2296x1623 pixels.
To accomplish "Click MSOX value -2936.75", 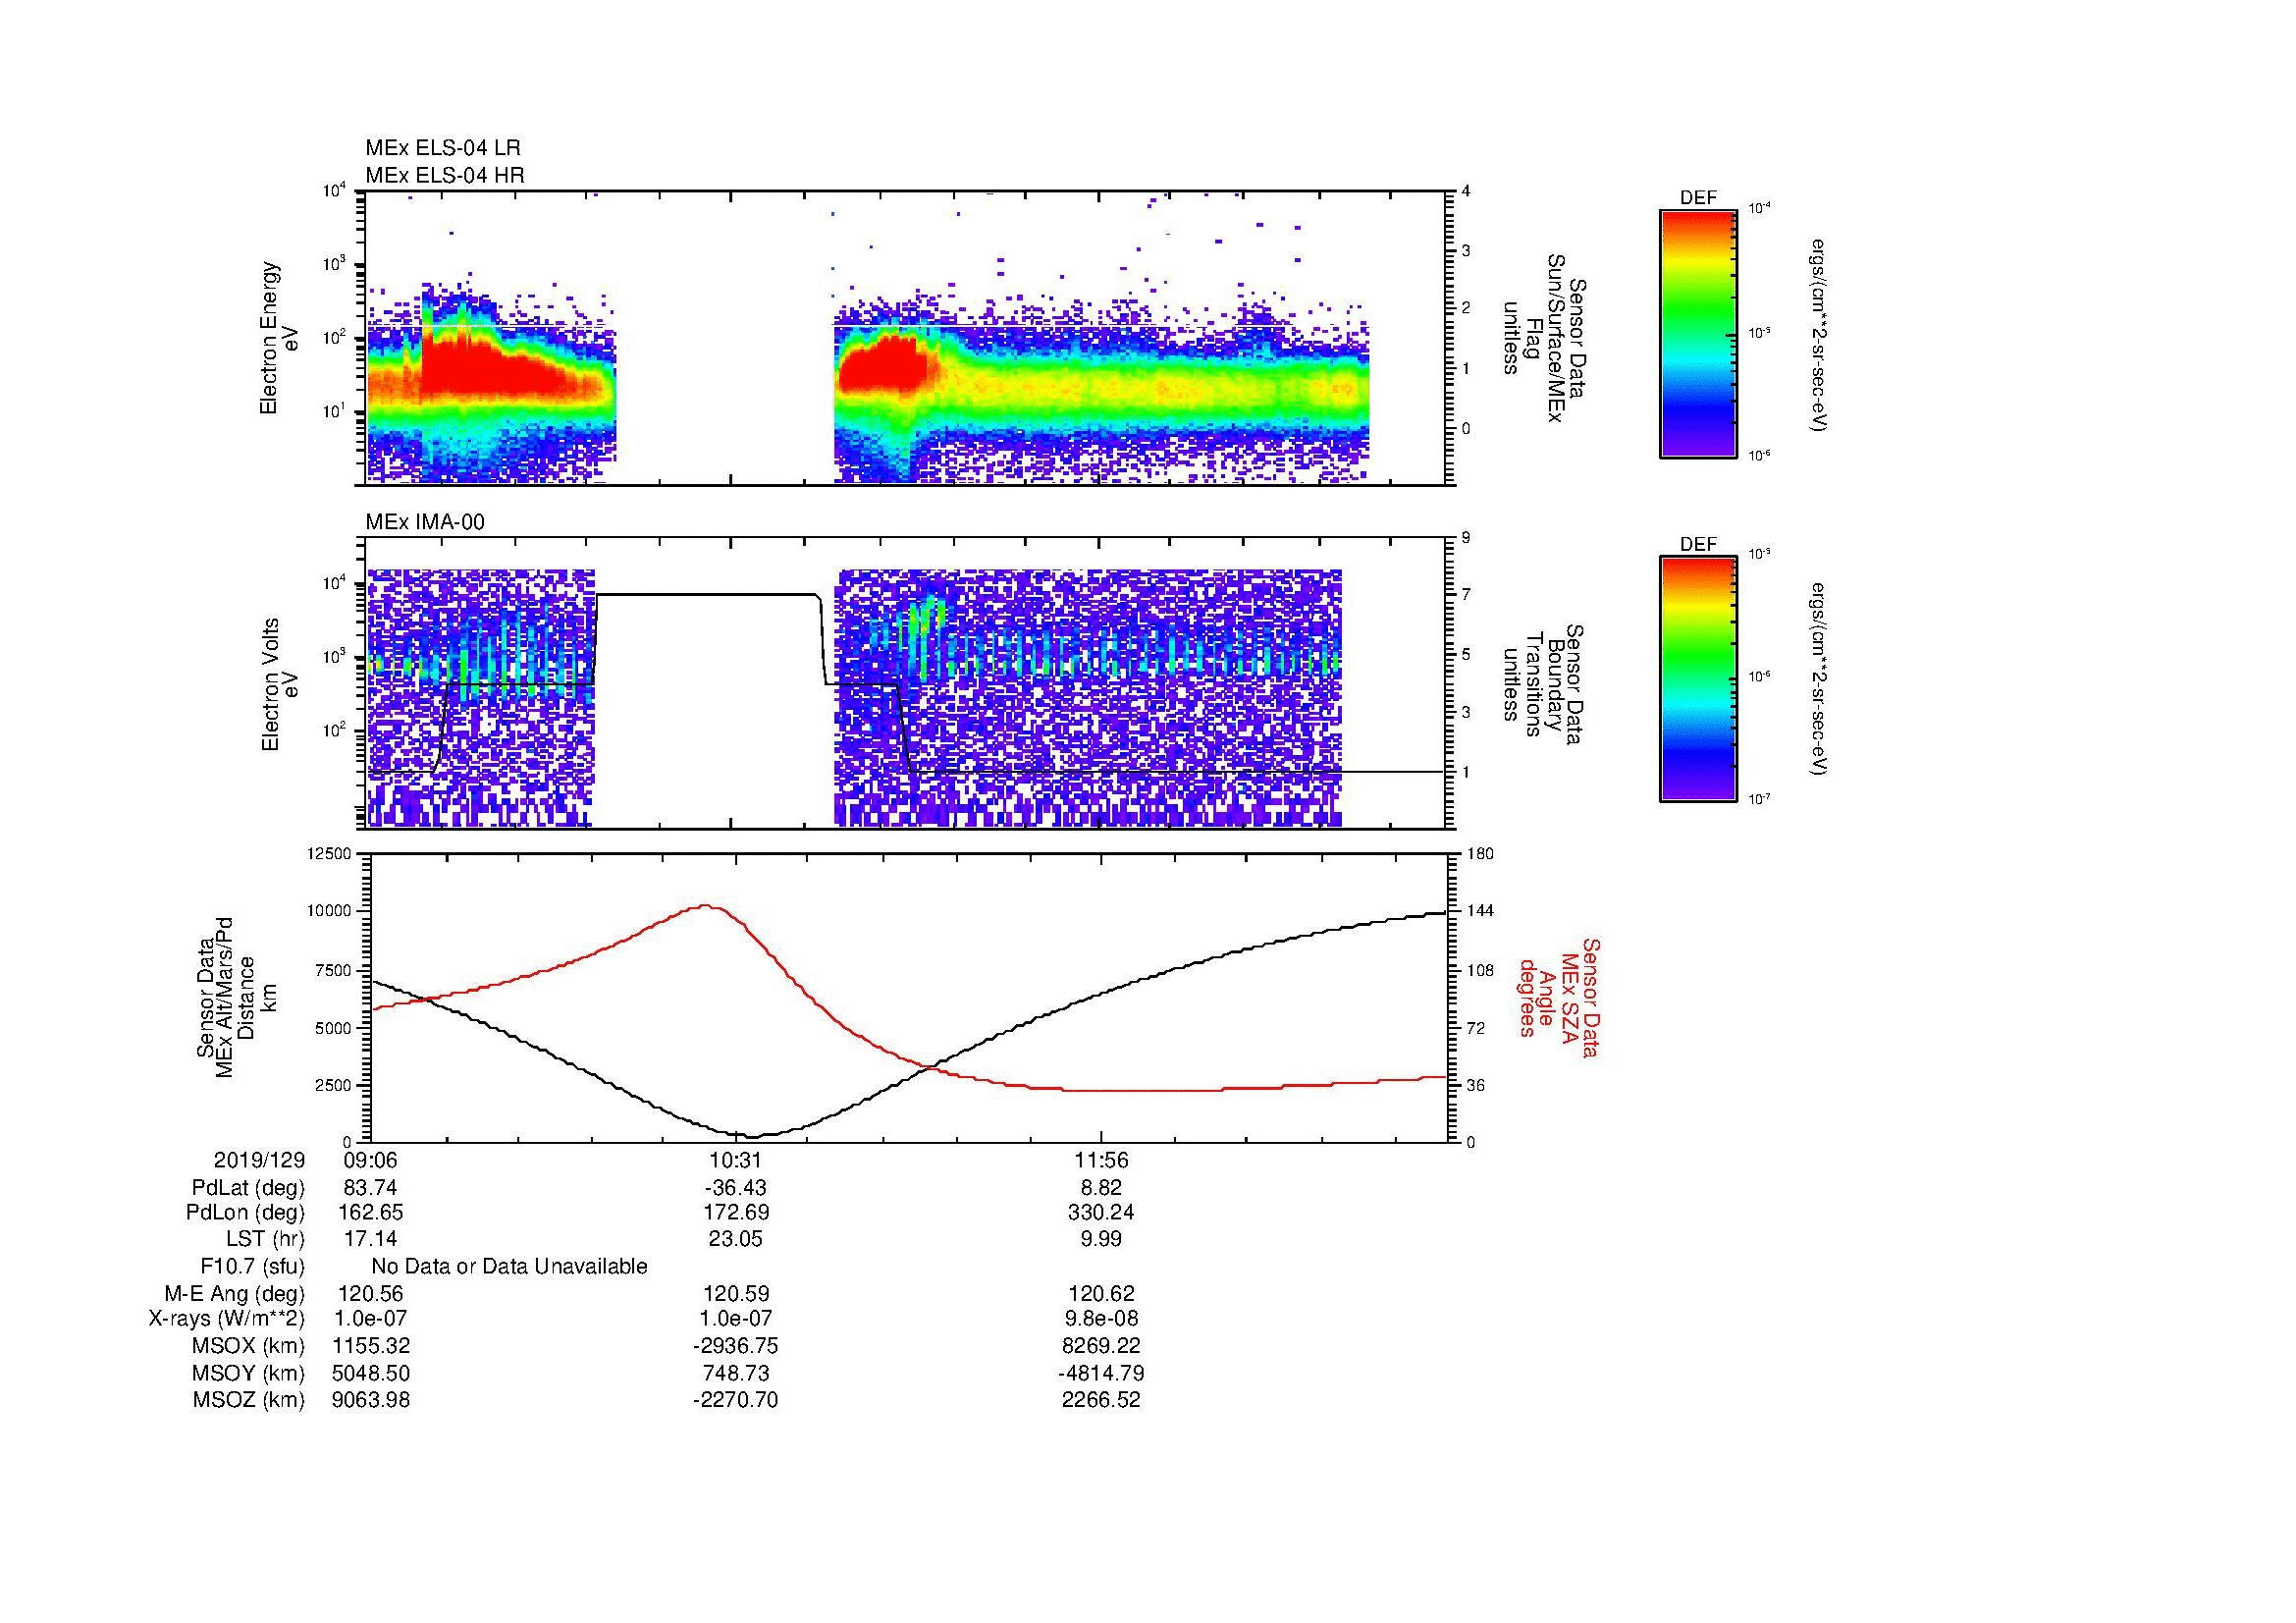I will click(735, 1346).
